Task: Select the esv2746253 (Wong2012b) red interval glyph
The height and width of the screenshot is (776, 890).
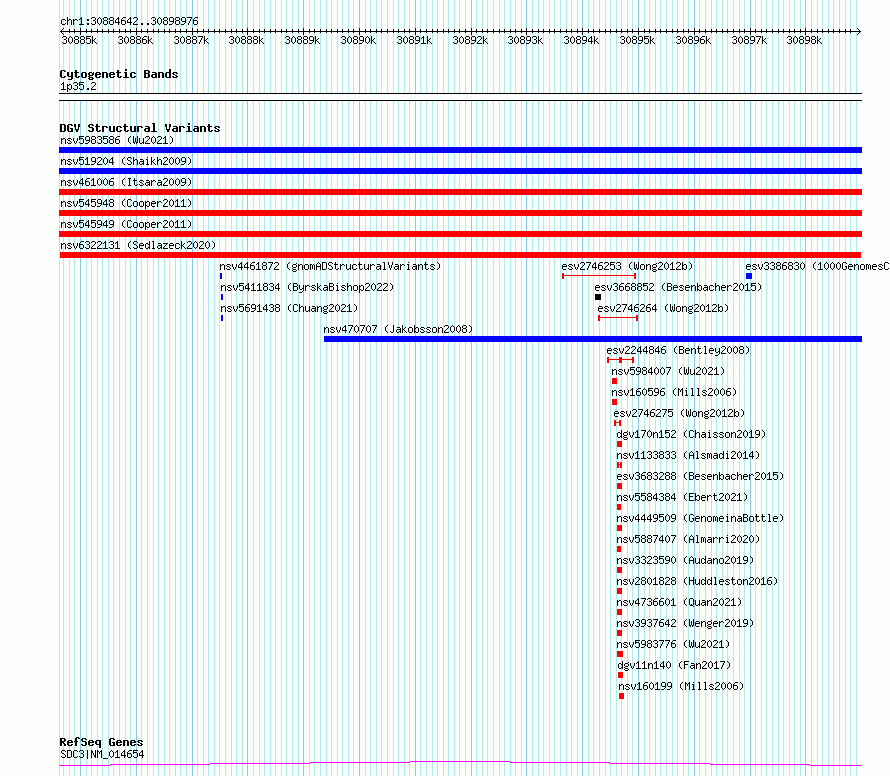Action: [599, 276]
